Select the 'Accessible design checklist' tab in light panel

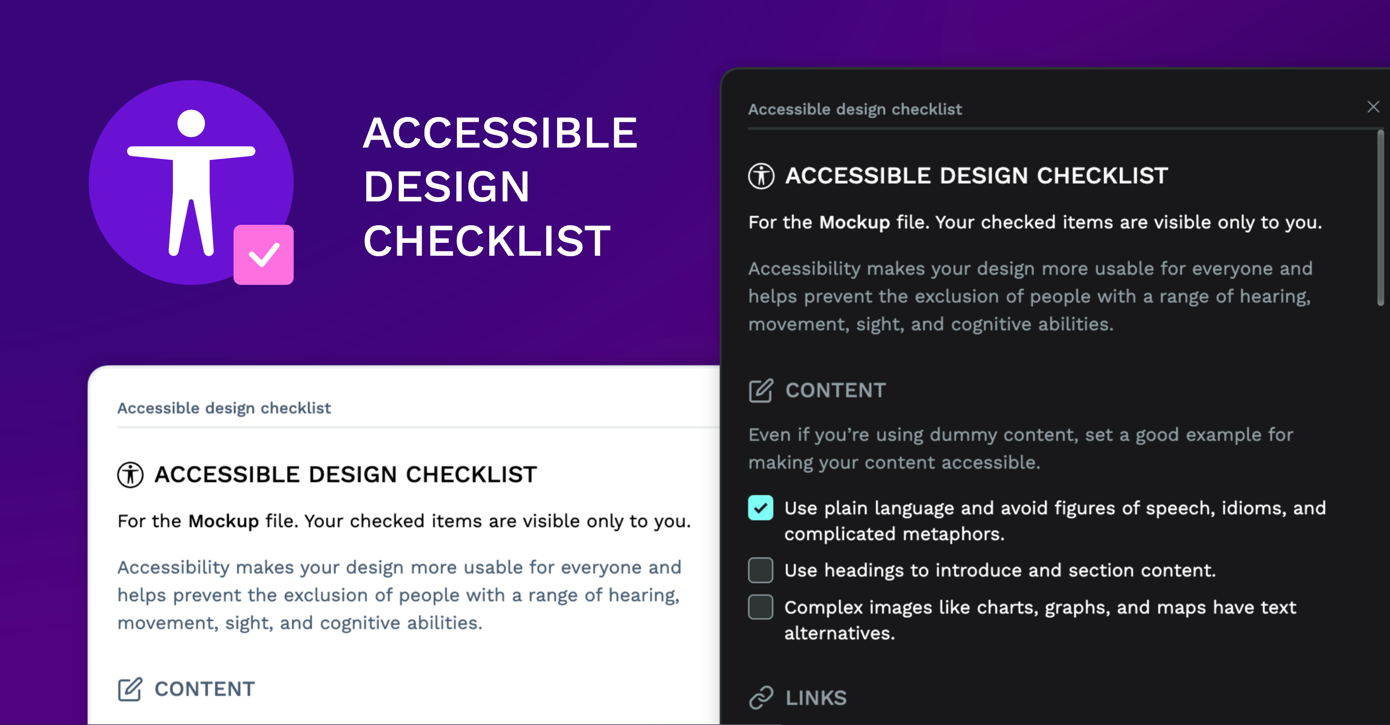click(x=224, y=408)
